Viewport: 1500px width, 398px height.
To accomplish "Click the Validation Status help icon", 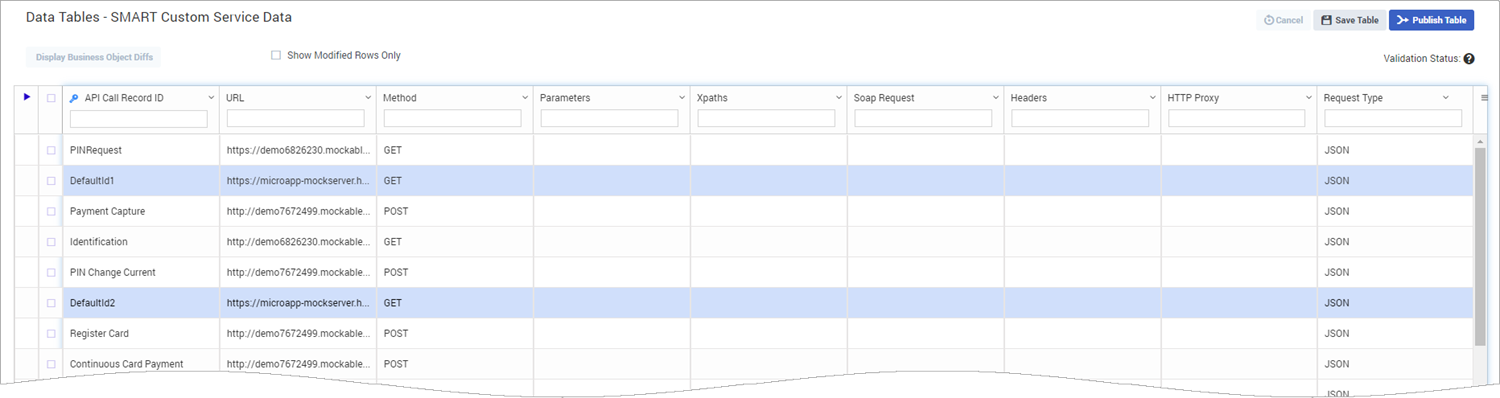I will click(1469, 59).
